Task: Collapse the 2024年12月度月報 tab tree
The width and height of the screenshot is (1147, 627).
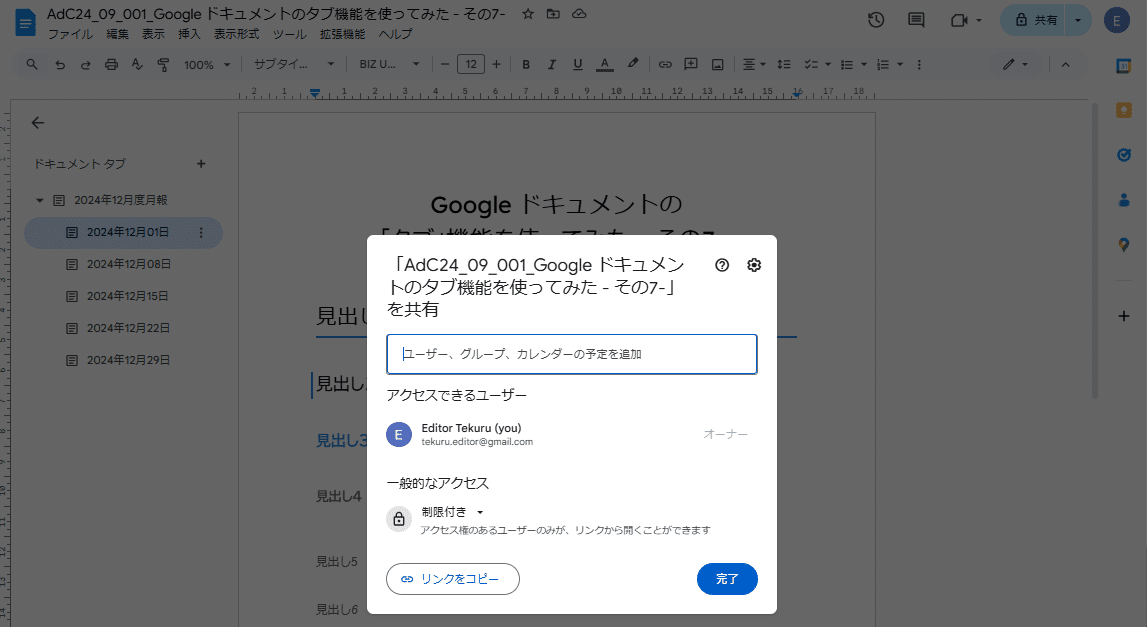Action: 40,200
